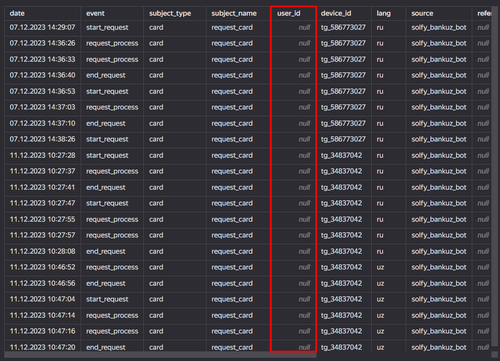Click date cell 11.12.2023 10:47:14
Image resolution: width=500 pixels, height=361 pixels.
coord(42,315)
